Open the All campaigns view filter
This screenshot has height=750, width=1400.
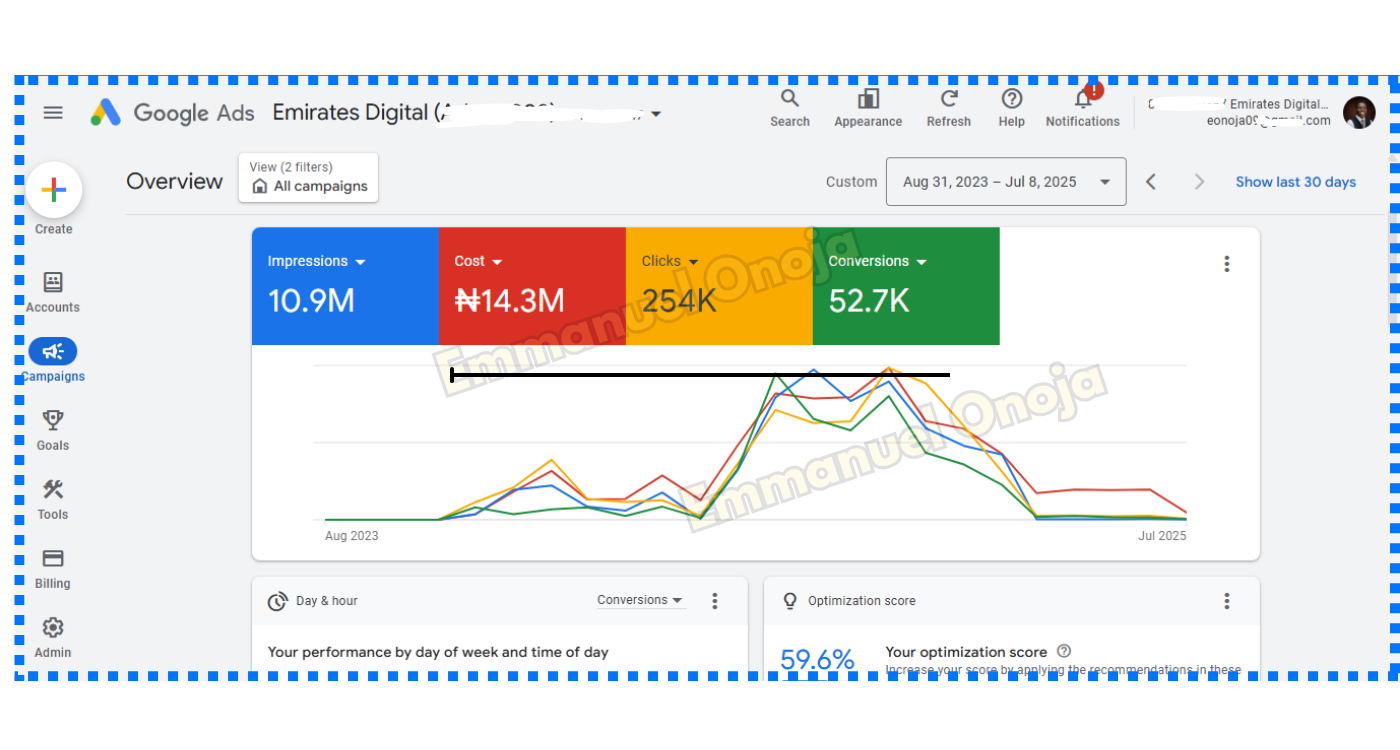coord(308,178)
